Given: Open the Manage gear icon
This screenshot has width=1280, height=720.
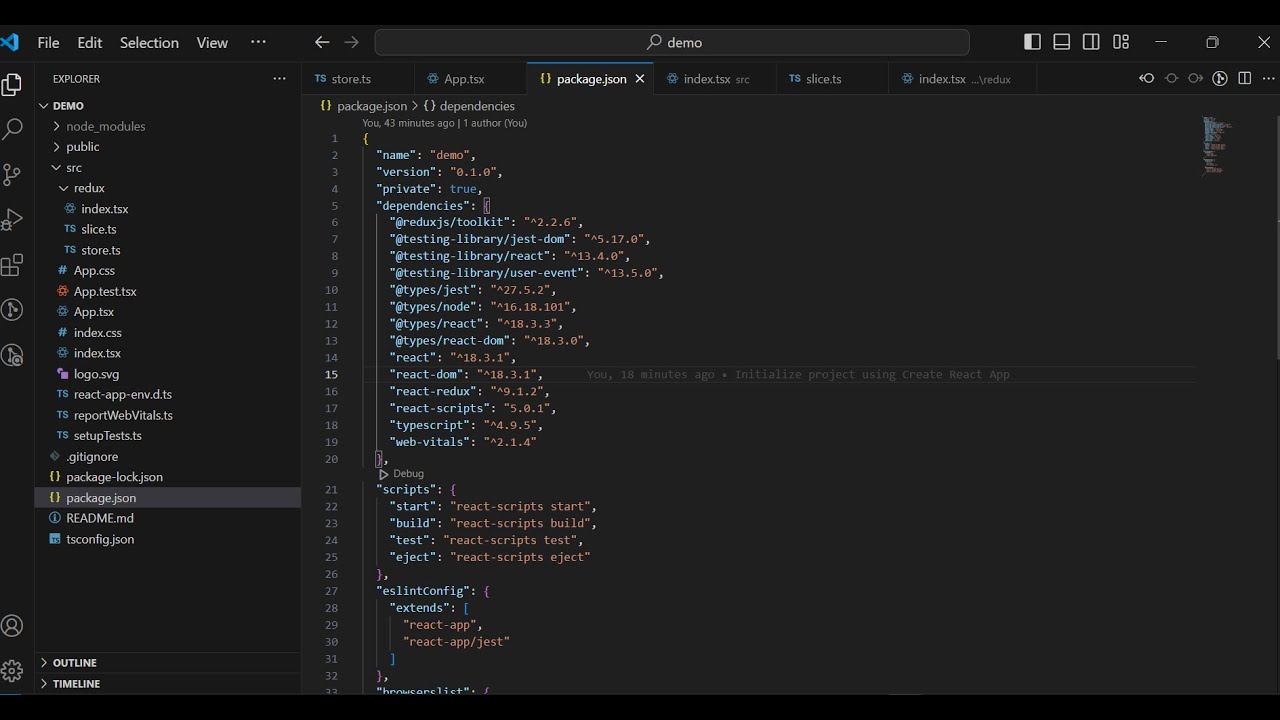Looking at the screenshot, I should point(12,670).
